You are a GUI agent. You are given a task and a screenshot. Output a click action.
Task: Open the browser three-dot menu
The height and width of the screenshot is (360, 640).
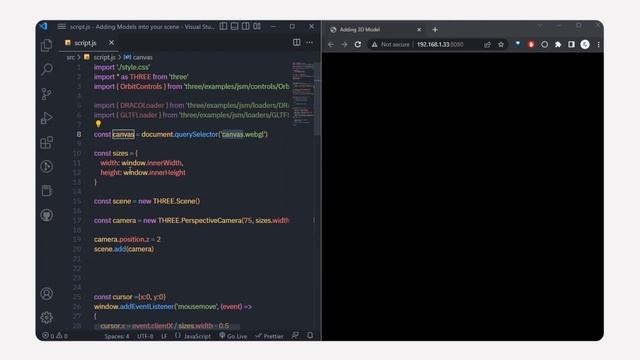click(x=598, y=44)
